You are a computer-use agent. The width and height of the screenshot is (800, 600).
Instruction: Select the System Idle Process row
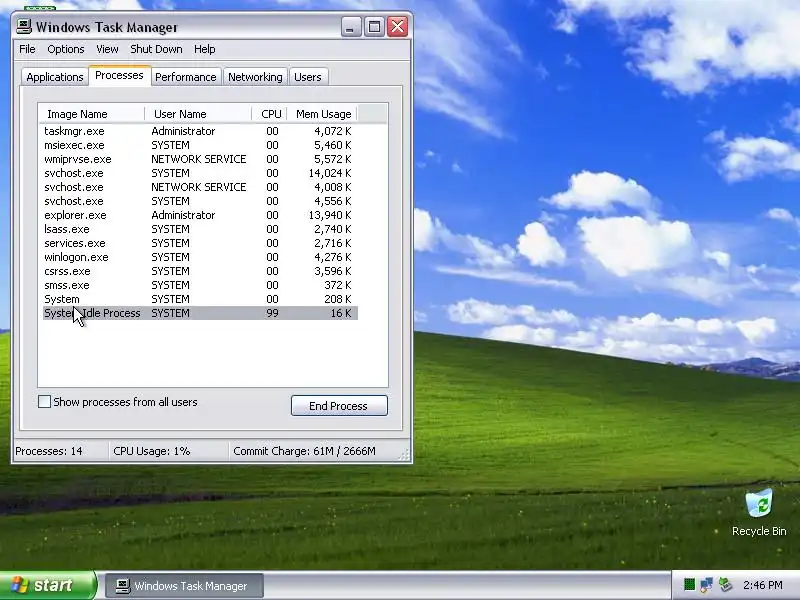200,313
